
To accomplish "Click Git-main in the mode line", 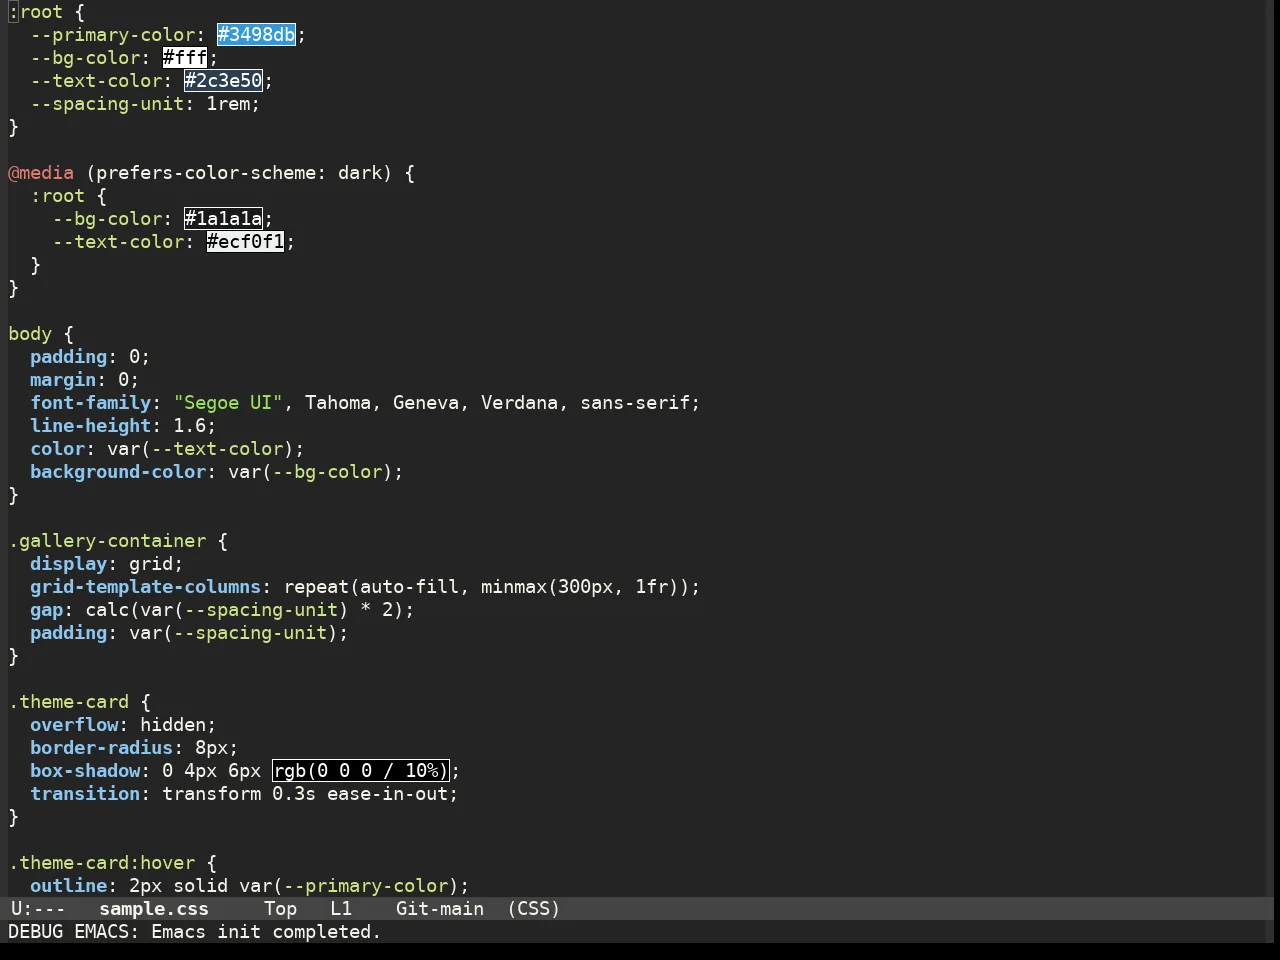I will tap(440, 909).
